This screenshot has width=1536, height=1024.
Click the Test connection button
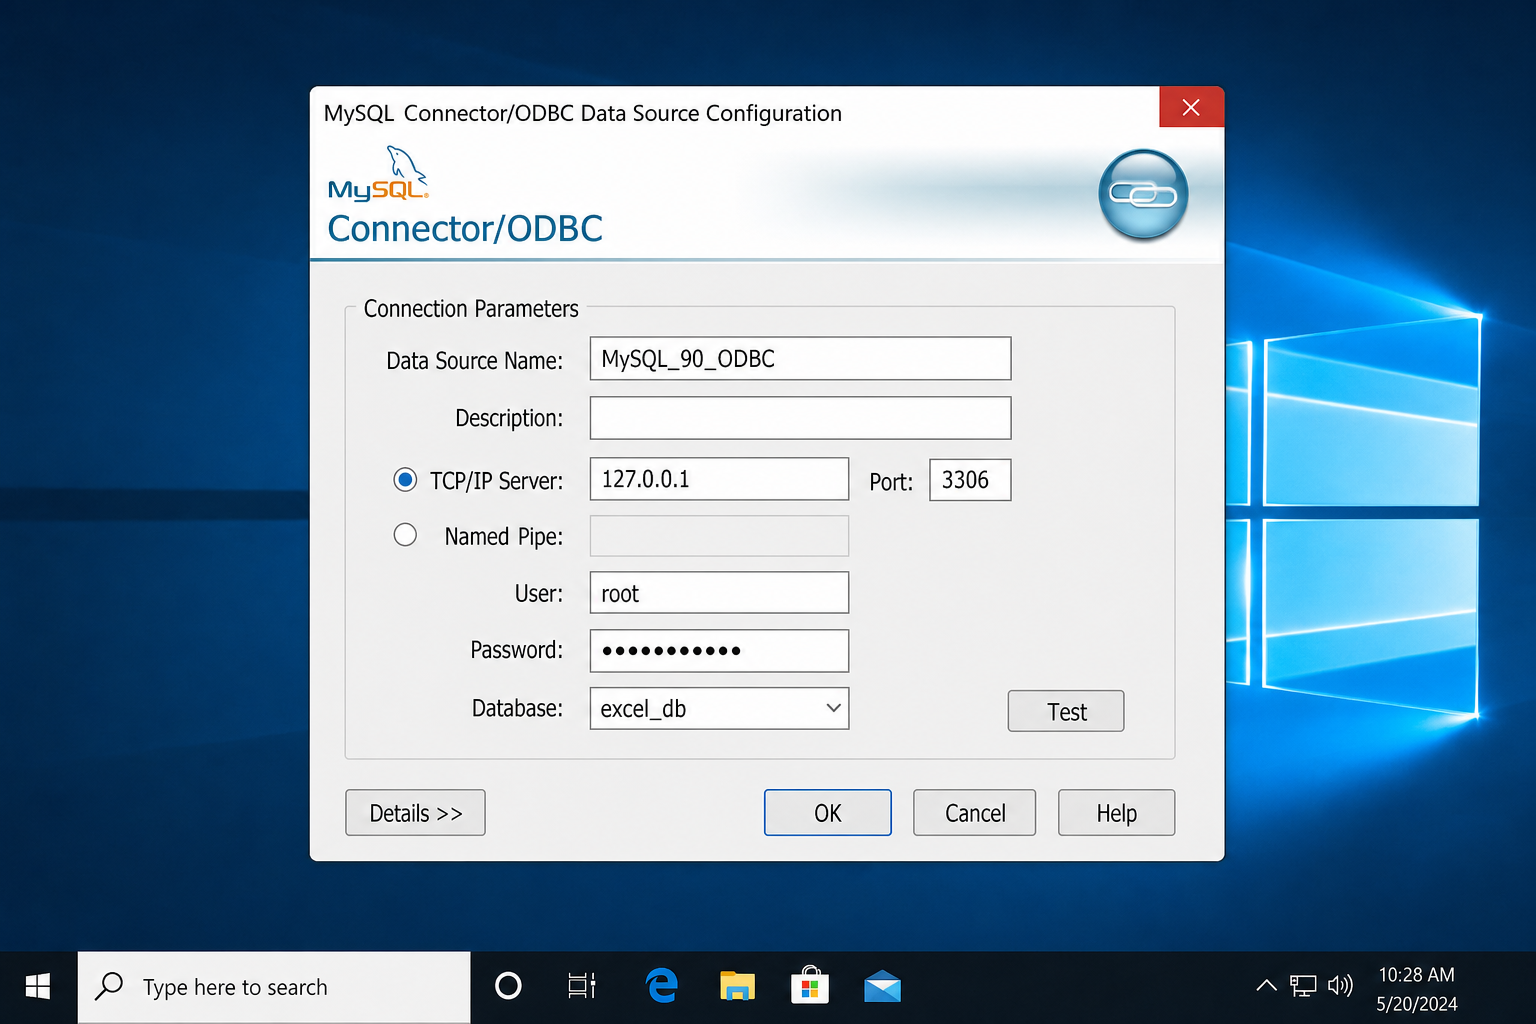1066,711
